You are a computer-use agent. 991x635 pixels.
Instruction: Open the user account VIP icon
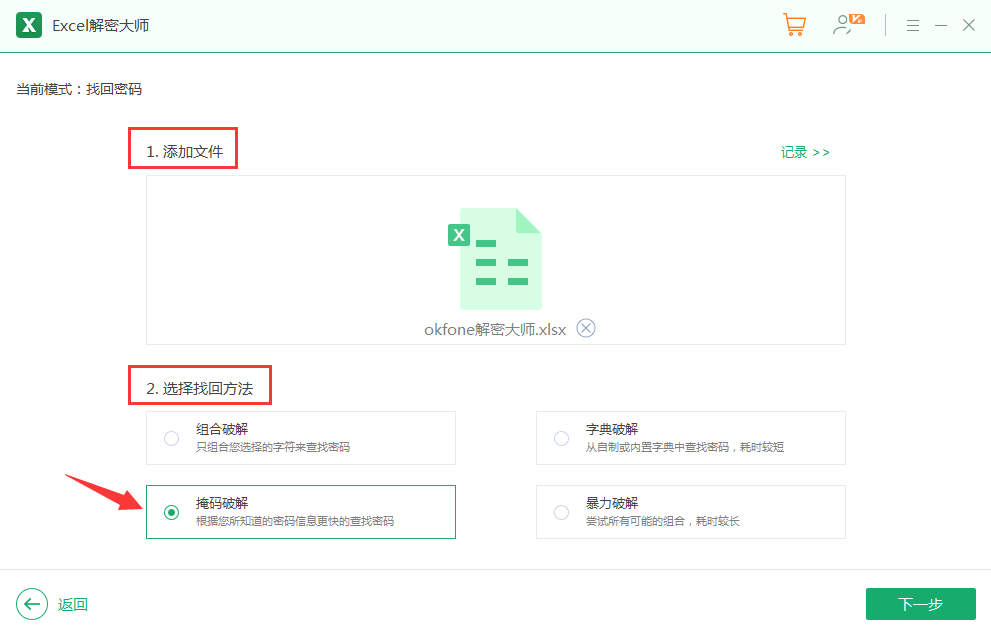coord(848,24)
